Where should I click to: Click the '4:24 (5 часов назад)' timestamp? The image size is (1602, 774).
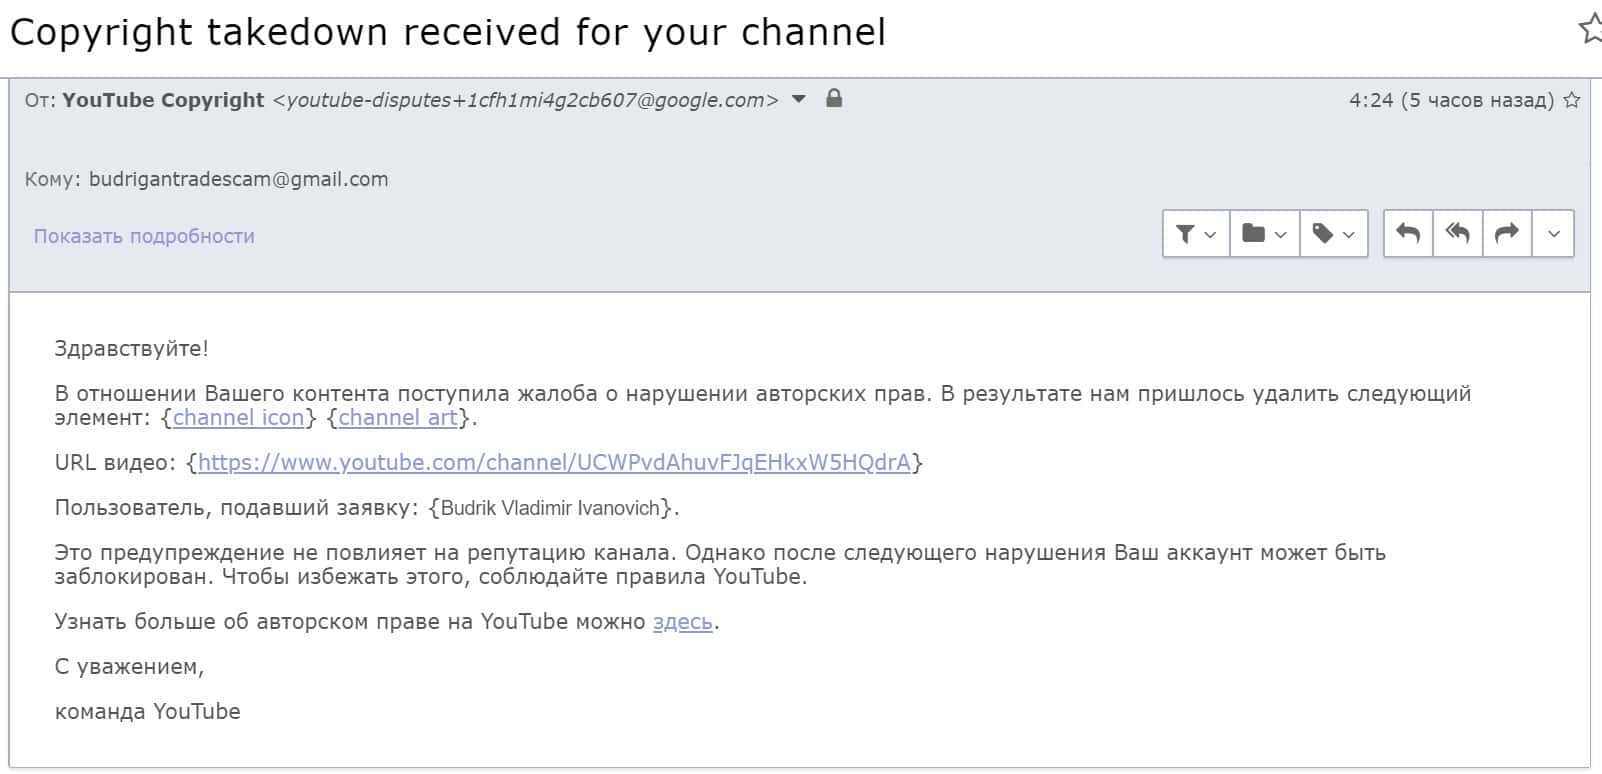pos(1450,100)
